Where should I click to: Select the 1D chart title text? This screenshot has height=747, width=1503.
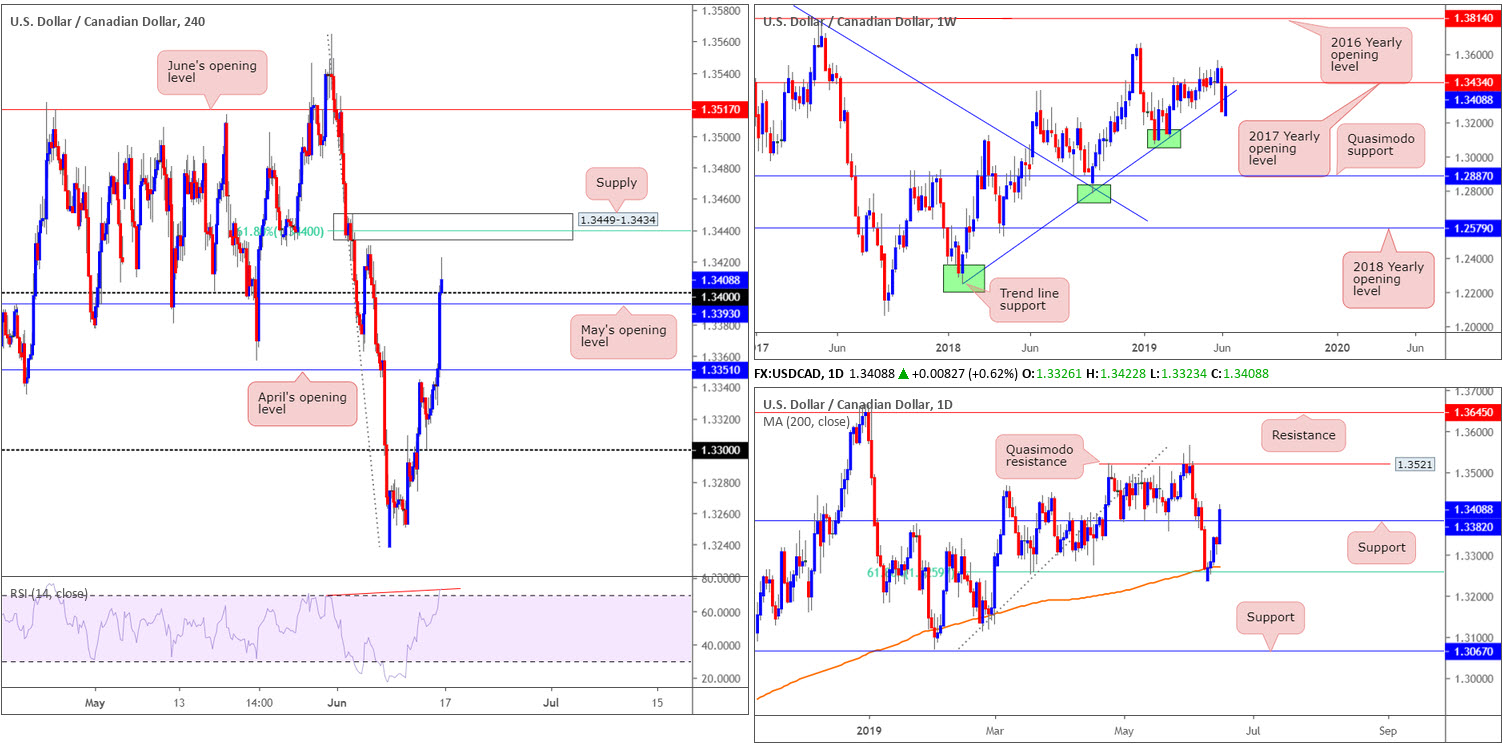[x=859, y=404]
